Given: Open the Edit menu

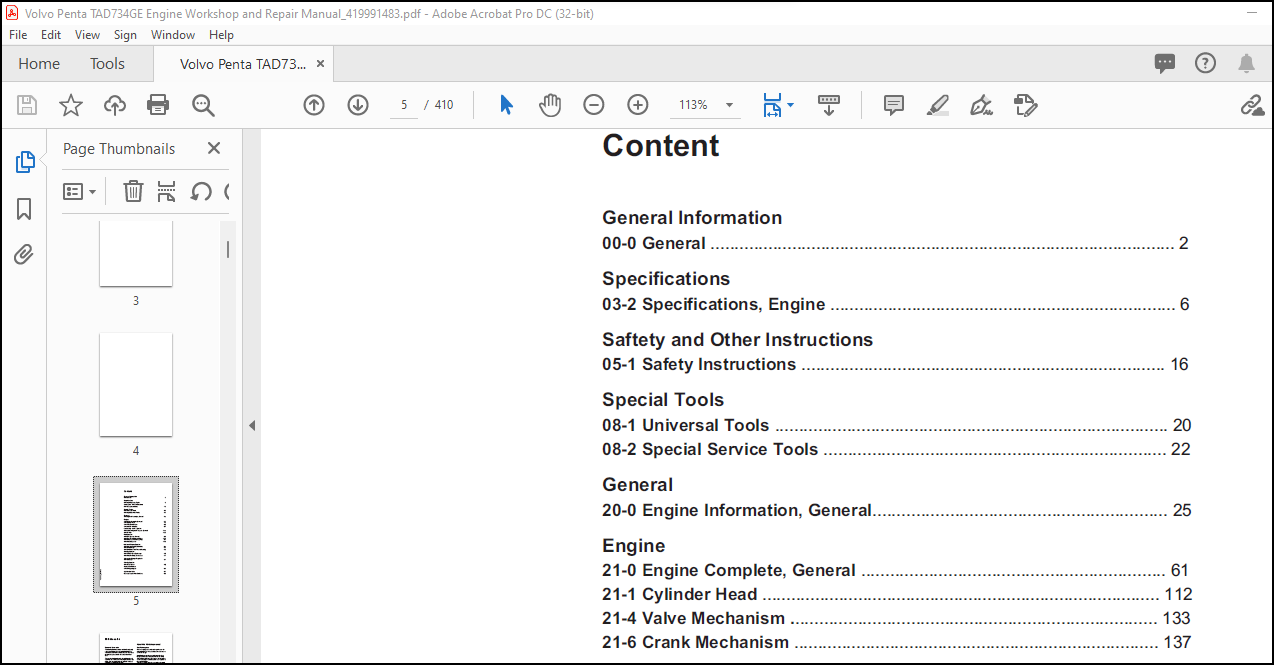Looking at the screenshot, I should tap(51, 34).
